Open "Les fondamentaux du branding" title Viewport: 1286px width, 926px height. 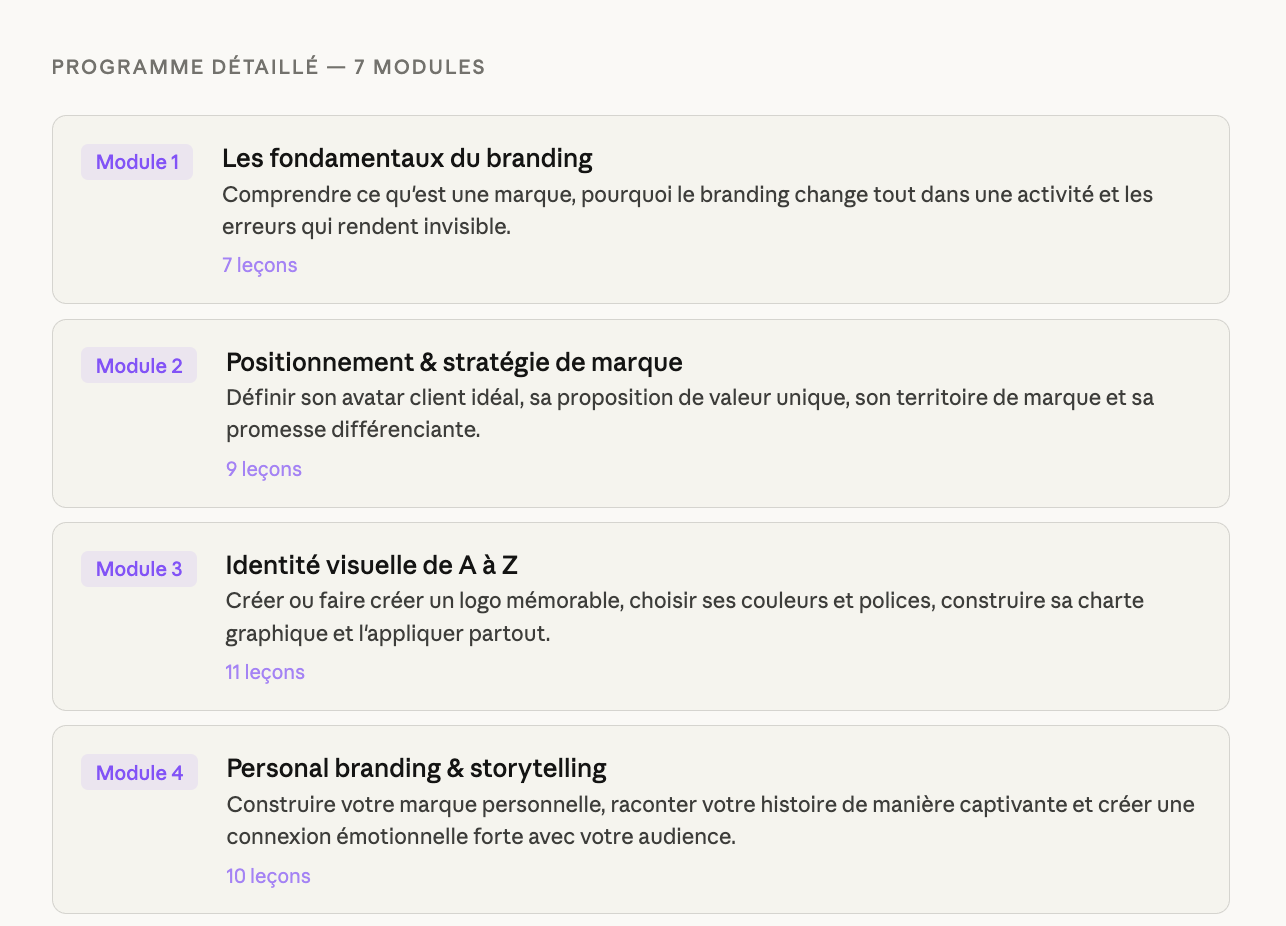coord(407,158)
